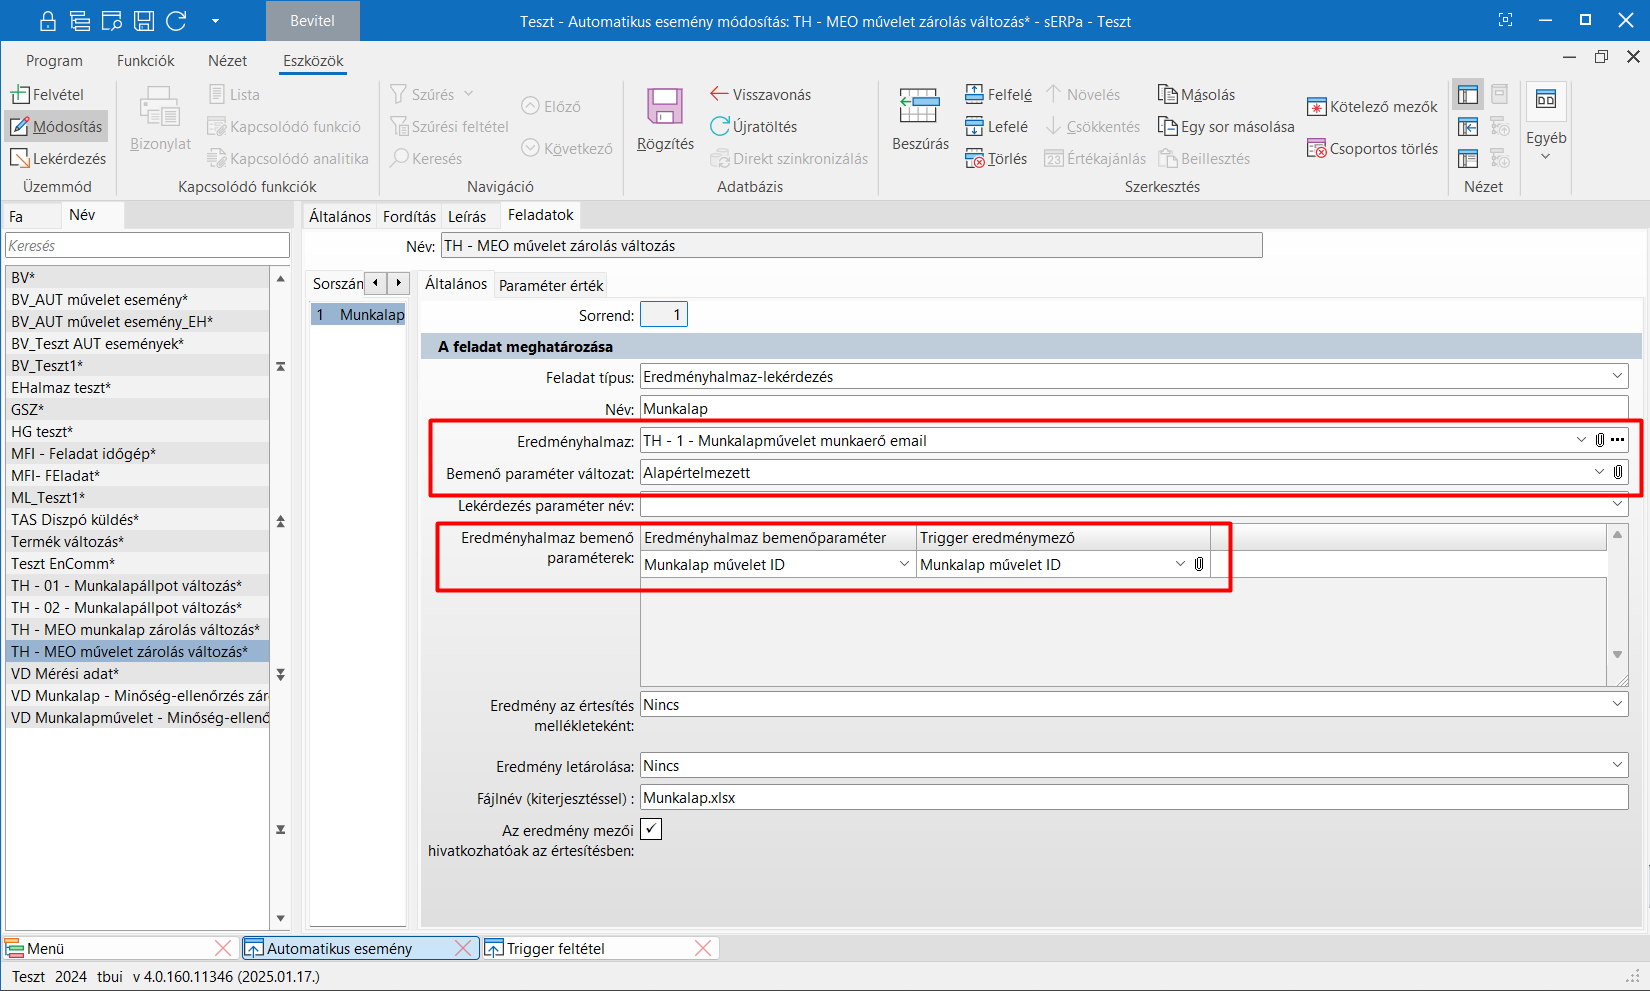Open the Egyéb view options icon
The height and width of the screenshot is (991, 1650).
(x=1545, y=100)
